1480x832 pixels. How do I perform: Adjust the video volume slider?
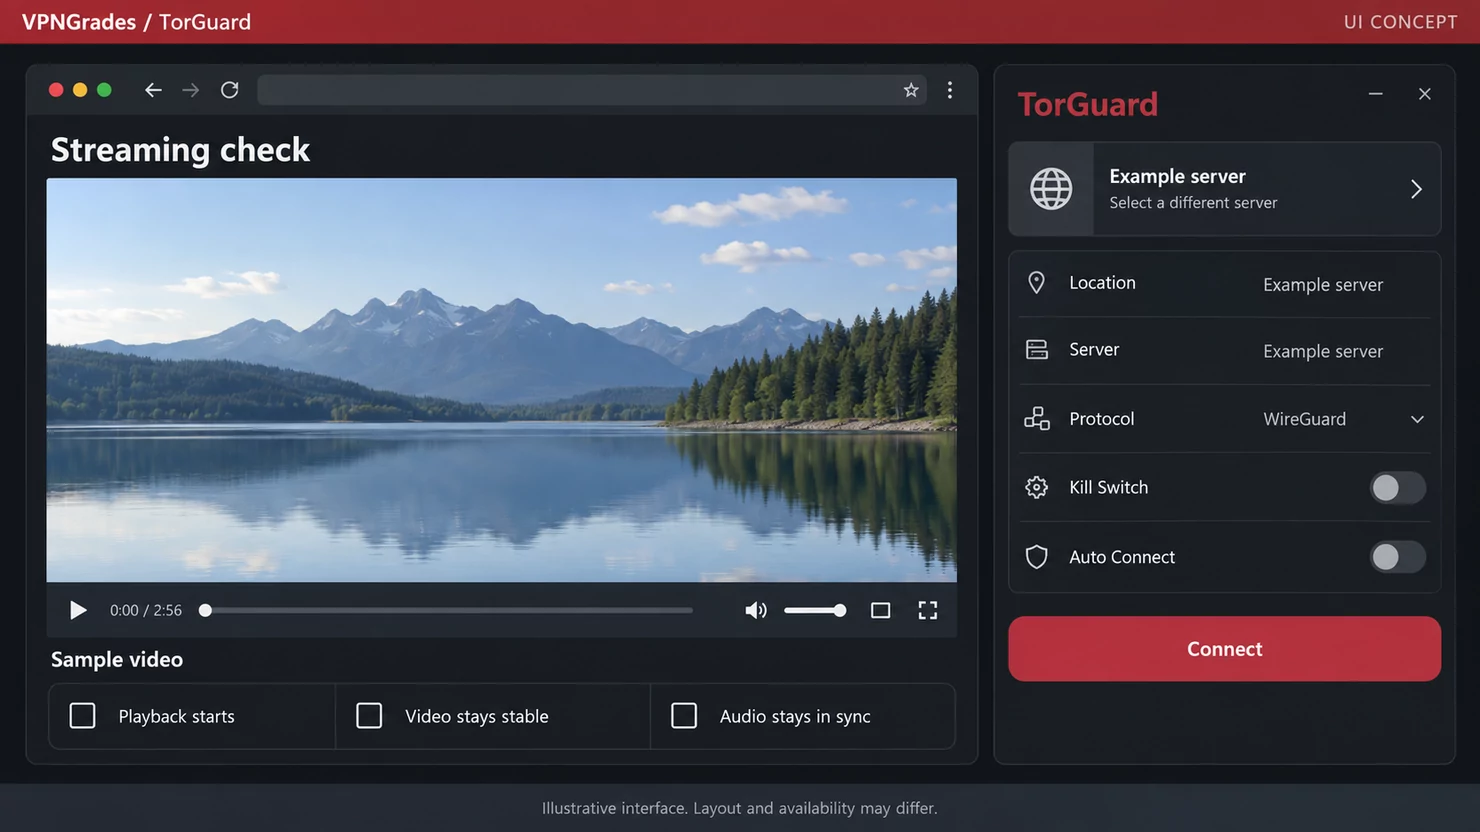pyautogui.click(x=815, y=610)
